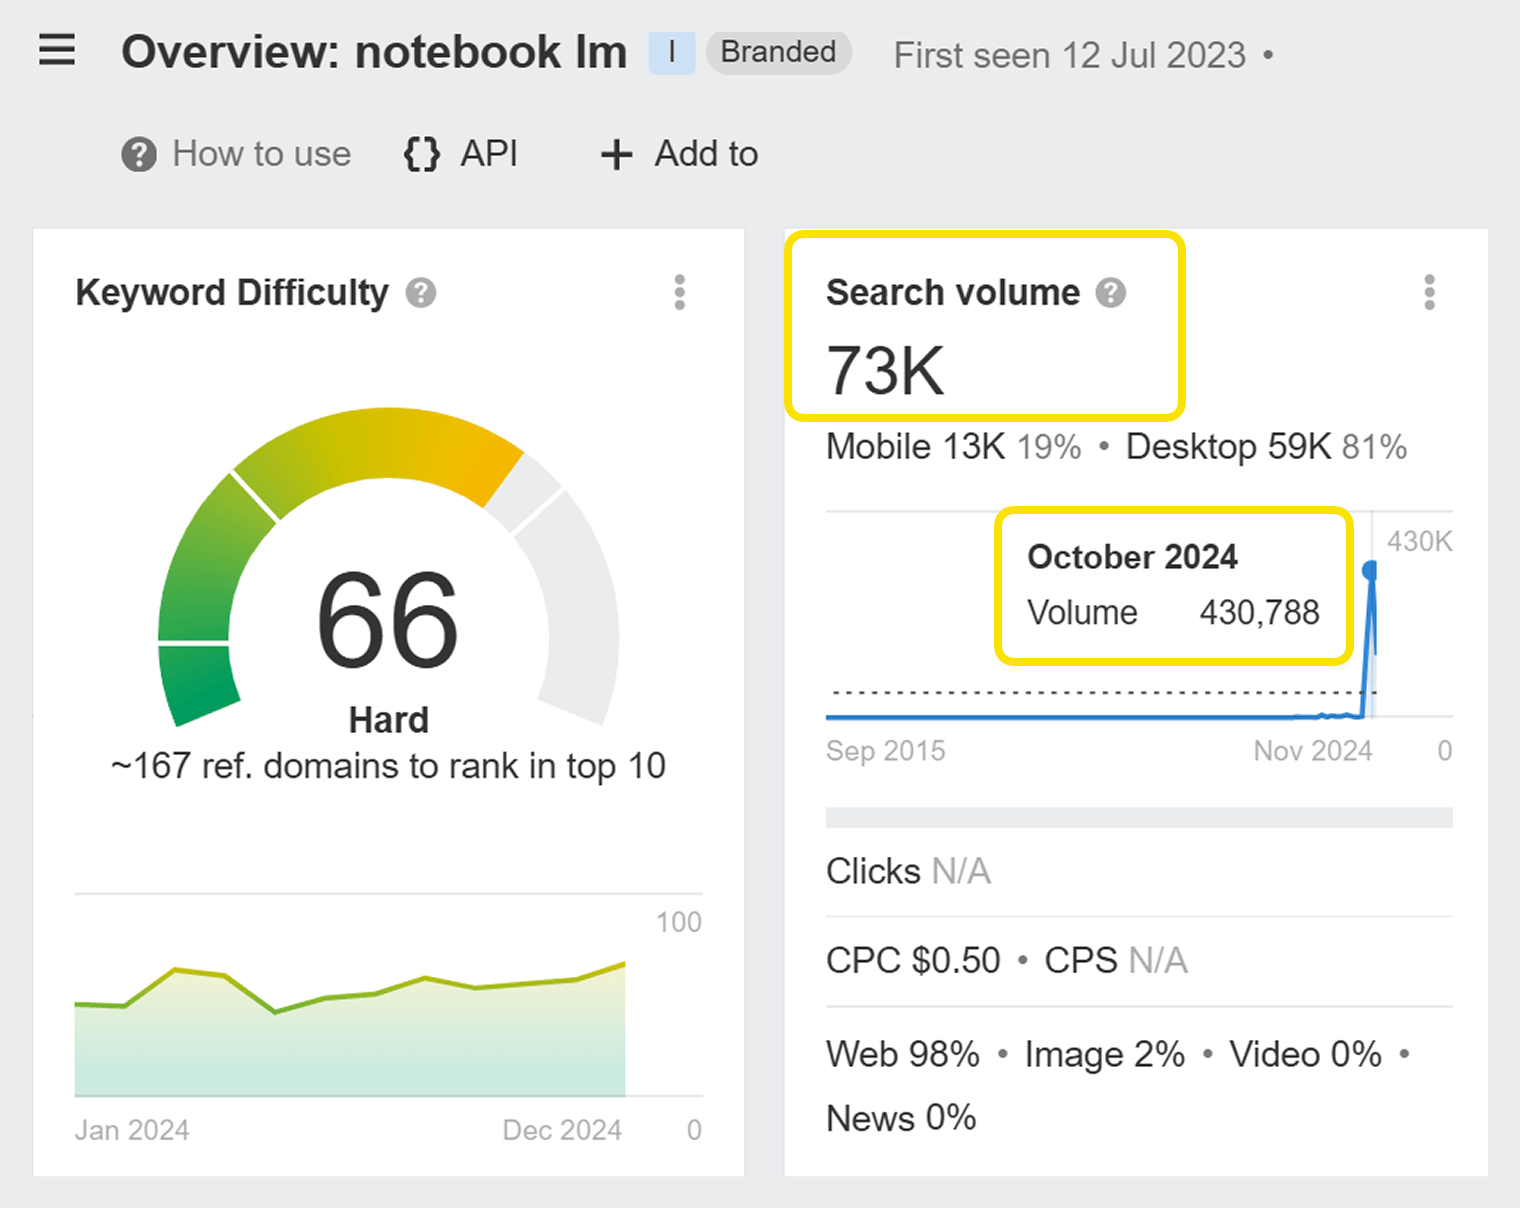This screenshot has height=1208, width=1520.
Task: Click the How to use question mark icon
Action: pos(138,154)
